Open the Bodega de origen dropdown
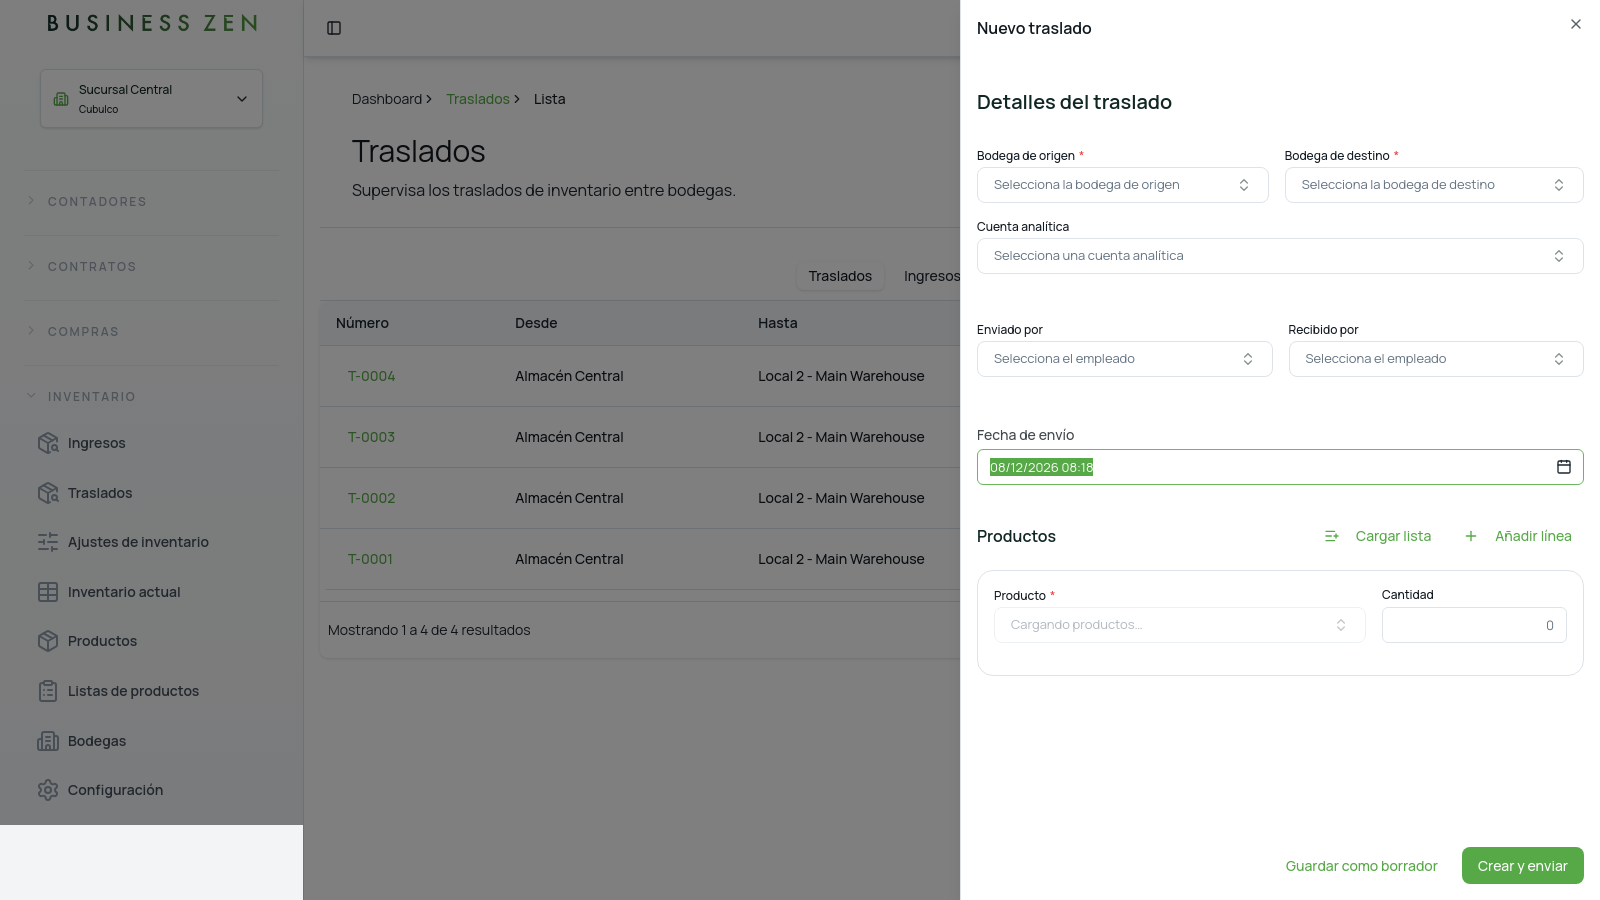The image size is (1600, 900). pyautogui.click(x=1122, y=185)
